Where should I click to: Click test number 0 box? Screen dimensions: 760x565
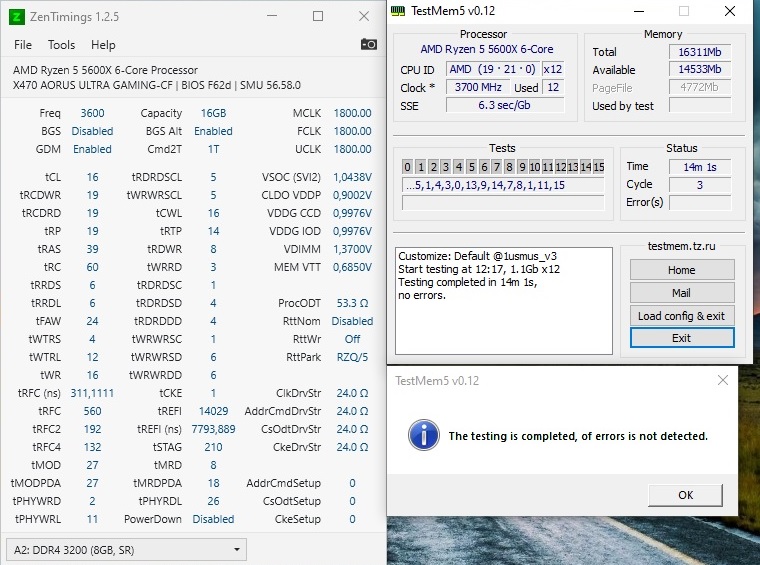click(x=408, y=167)
